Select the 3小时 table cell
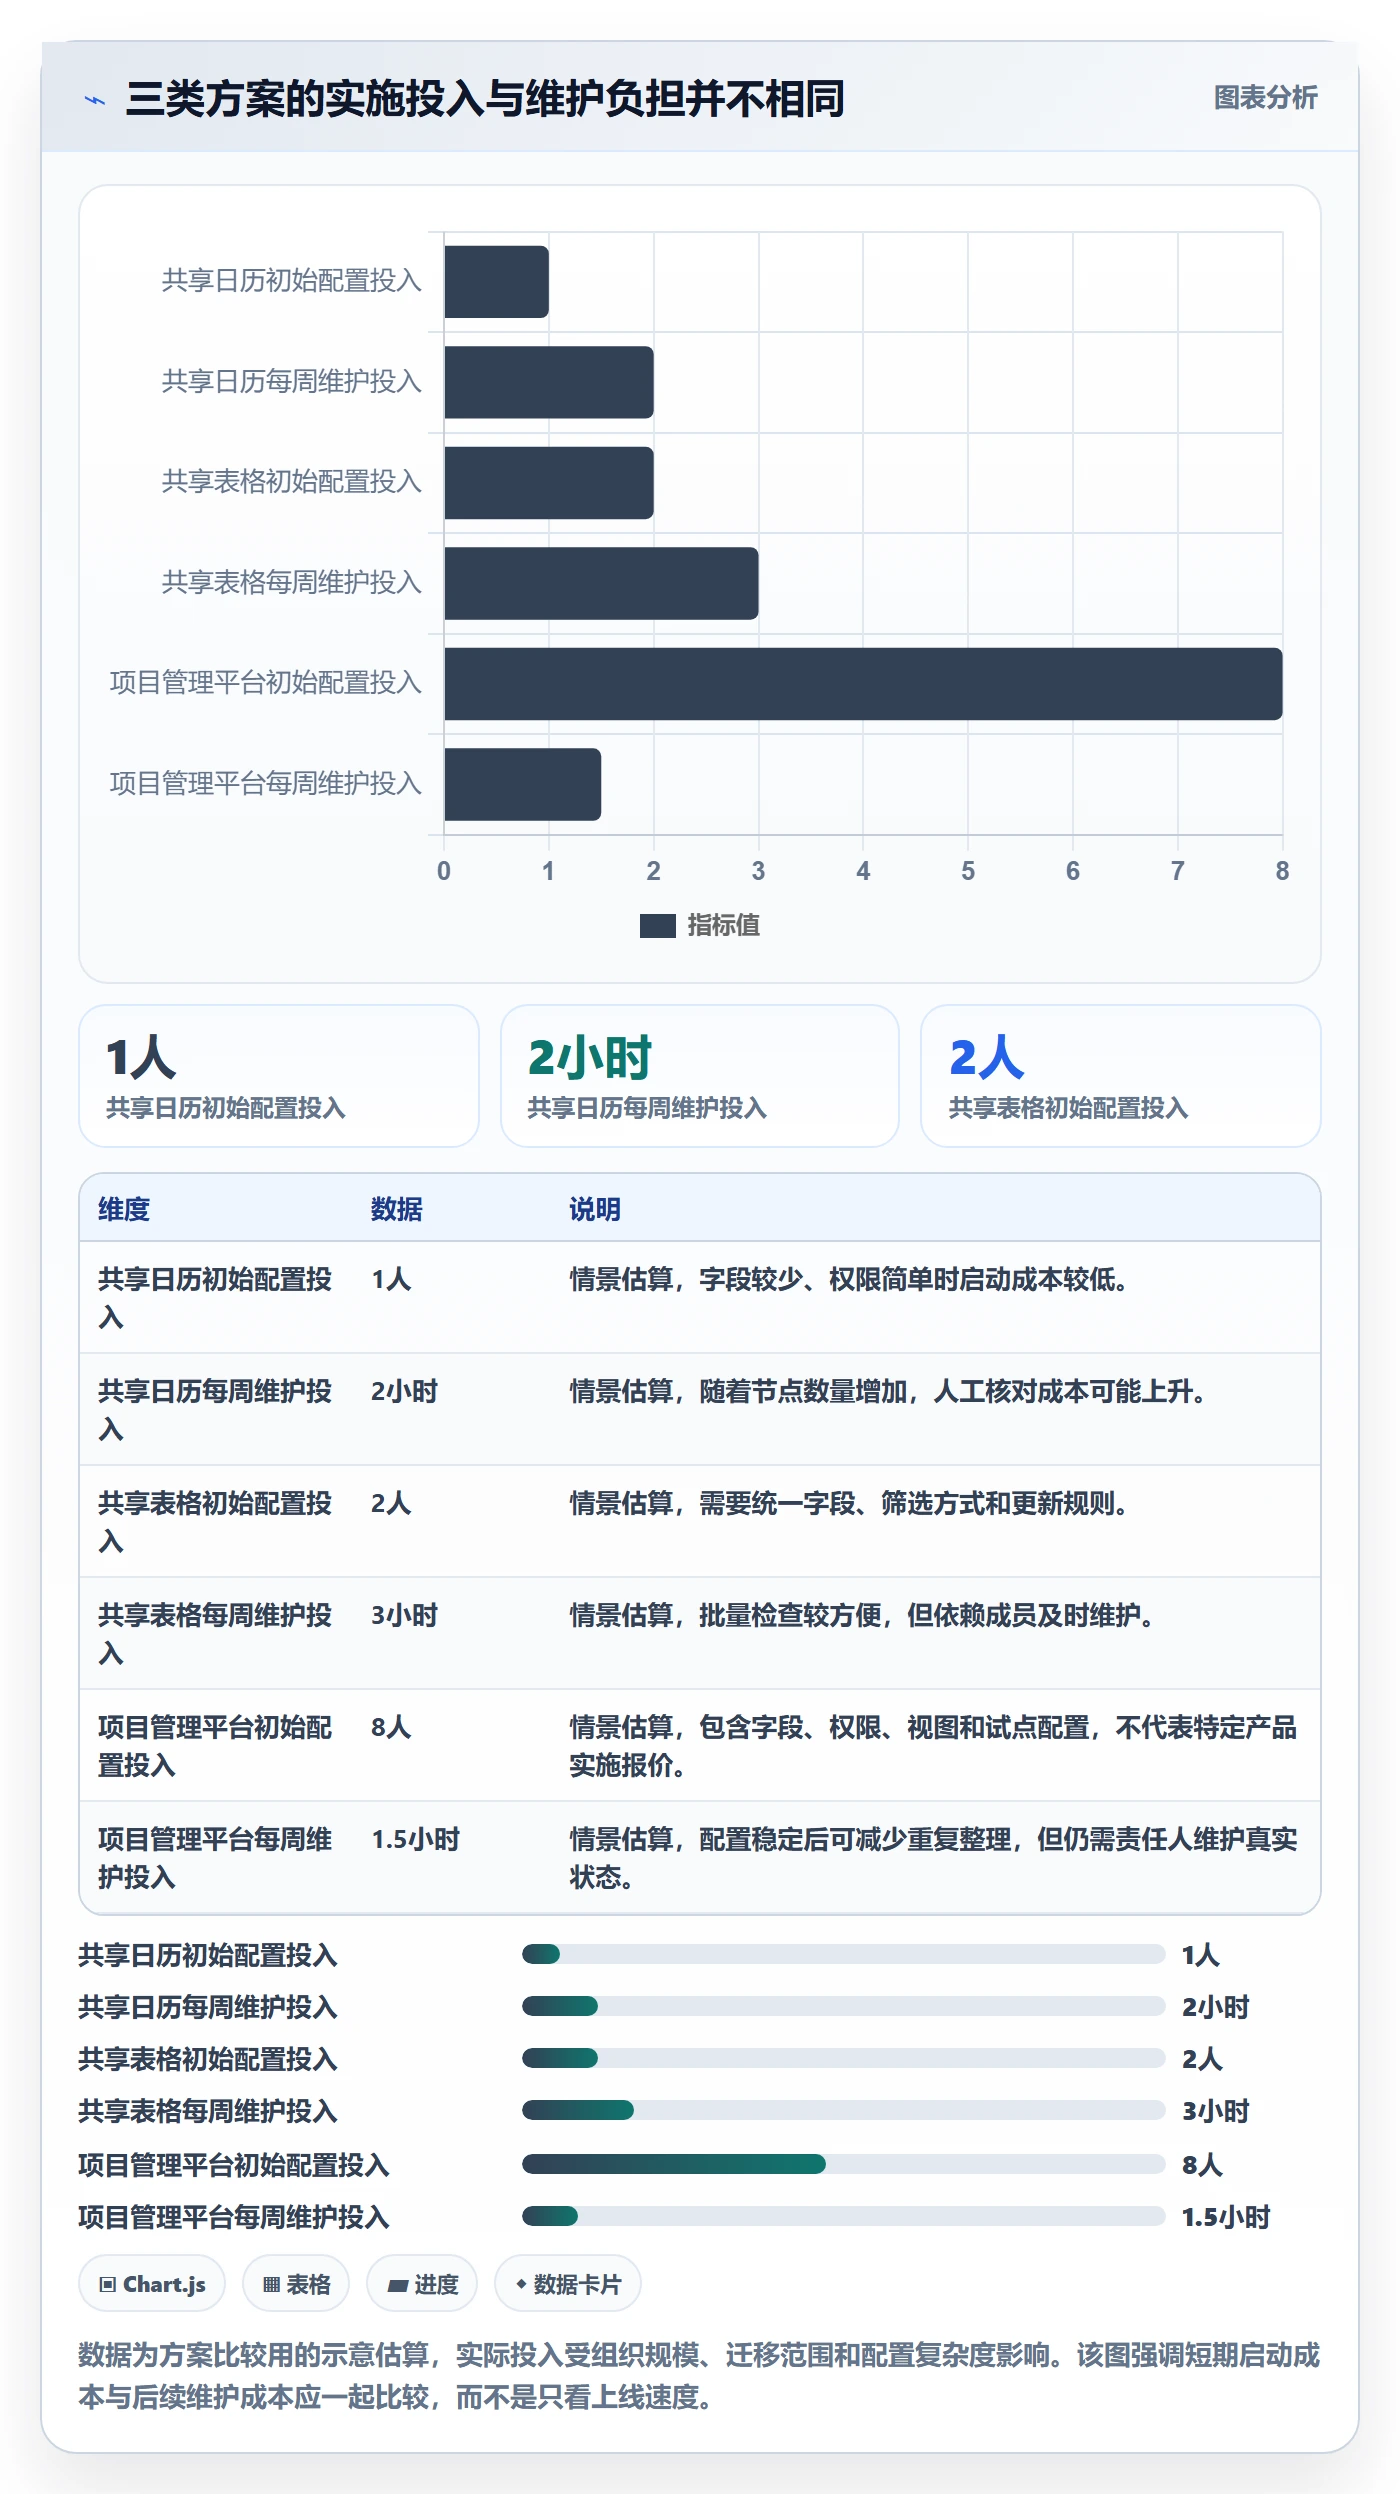The image size is (1400, 2494). pyautogui.click(x=404, y=1615)
